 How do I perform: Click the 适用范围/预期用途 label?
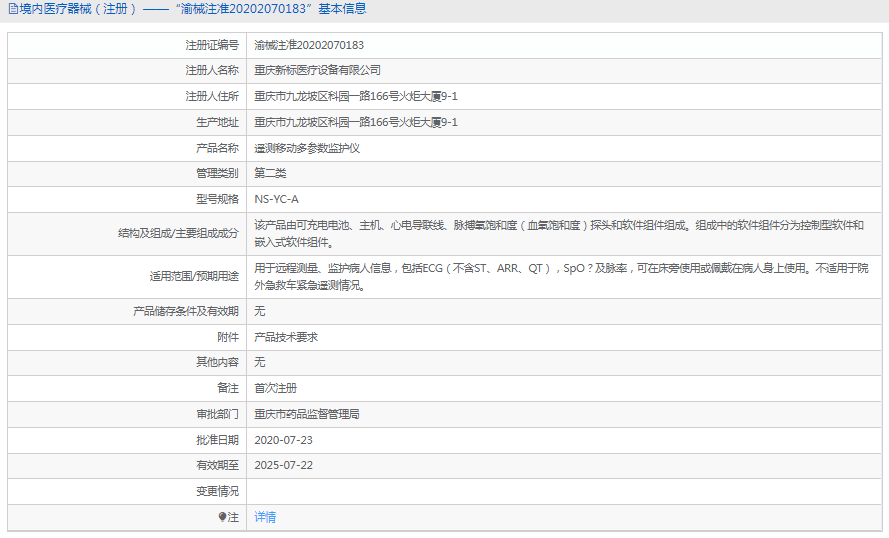click(194, 277)
